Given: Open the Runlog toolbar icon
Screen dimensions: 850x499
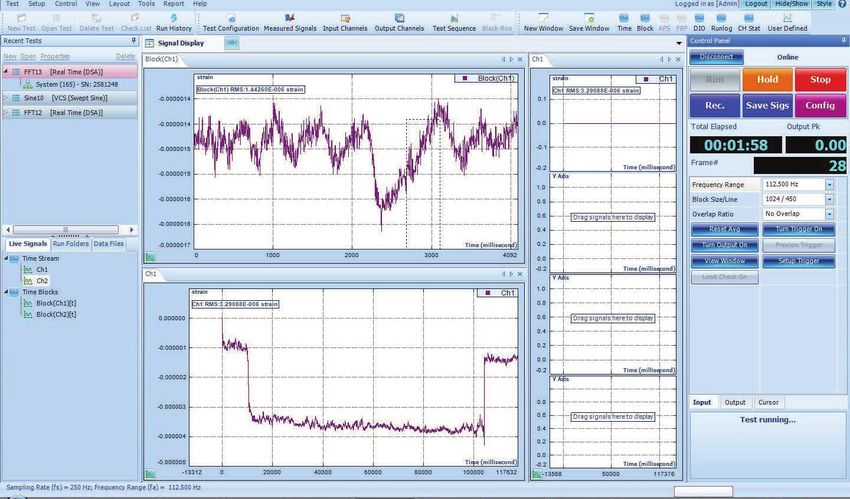Looking at the screenshot, I should click(x=721, y=23).
